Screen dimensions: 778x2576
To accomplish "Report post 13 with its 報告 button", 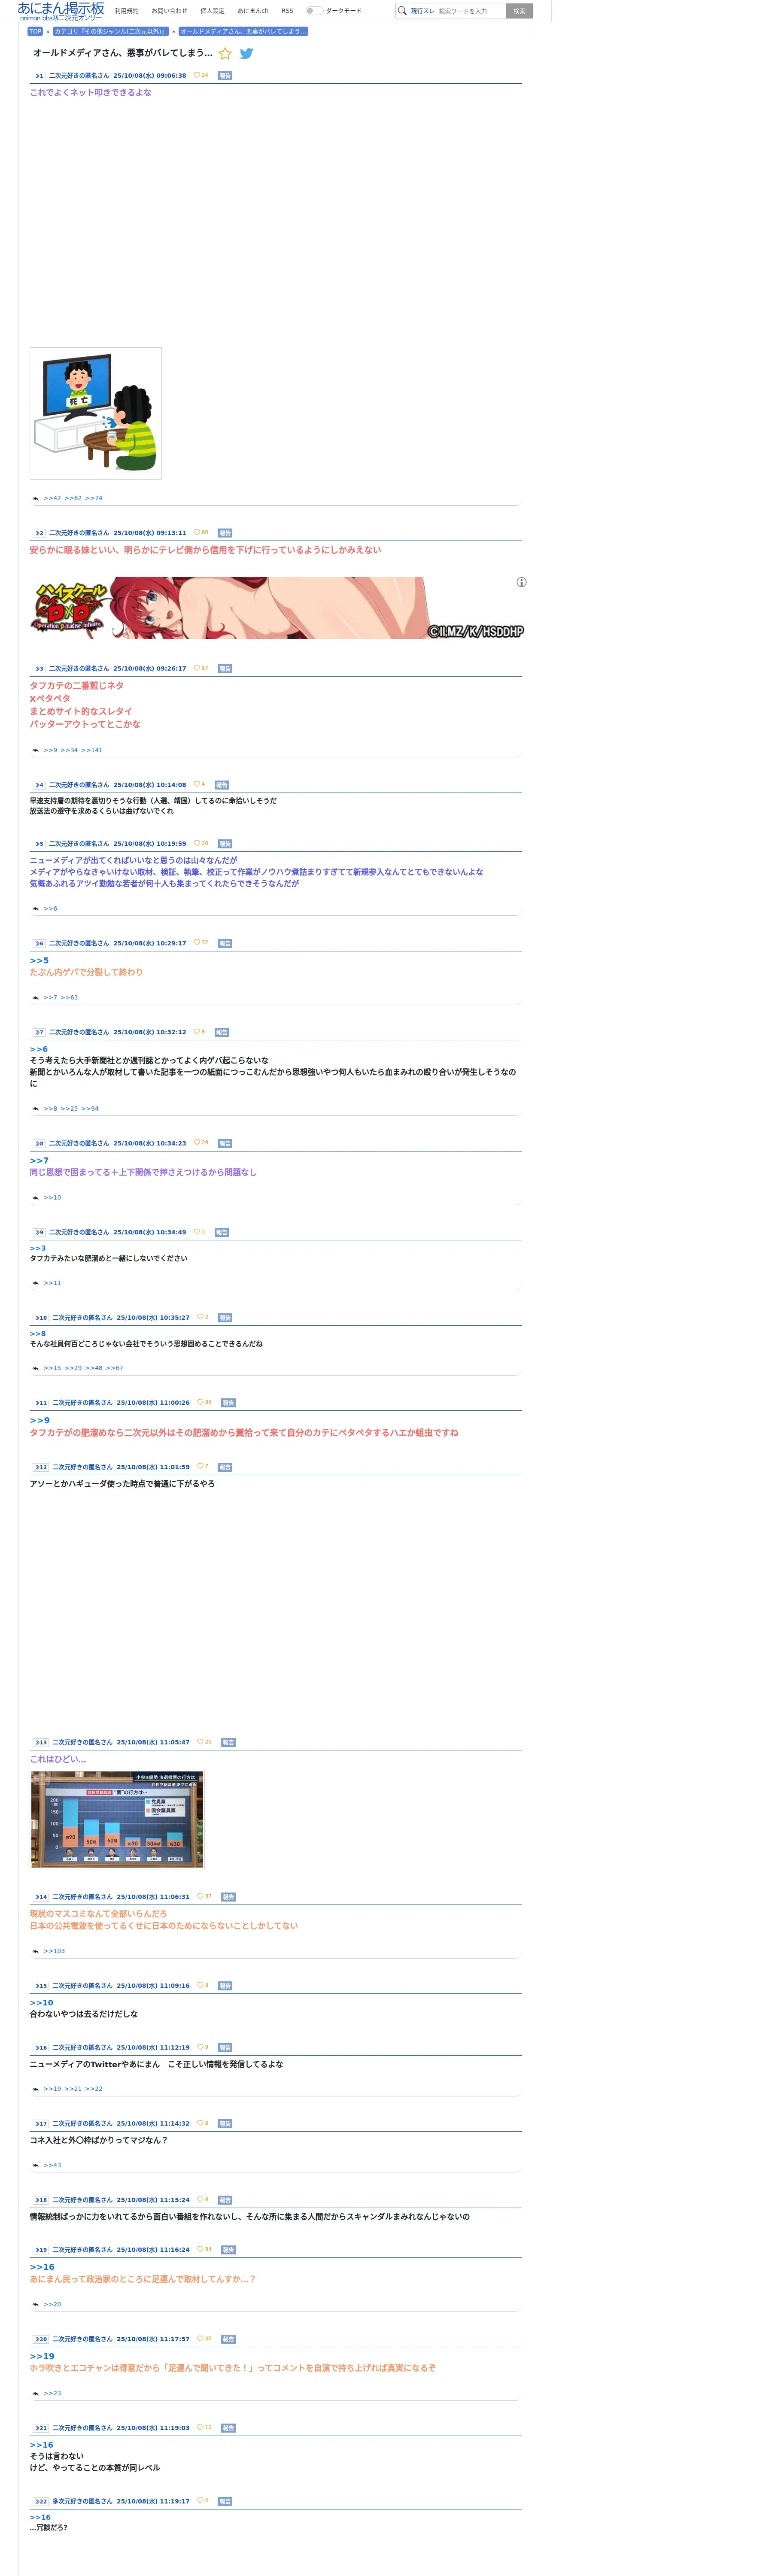I will pyautogui.click(x=228, y=1742).
